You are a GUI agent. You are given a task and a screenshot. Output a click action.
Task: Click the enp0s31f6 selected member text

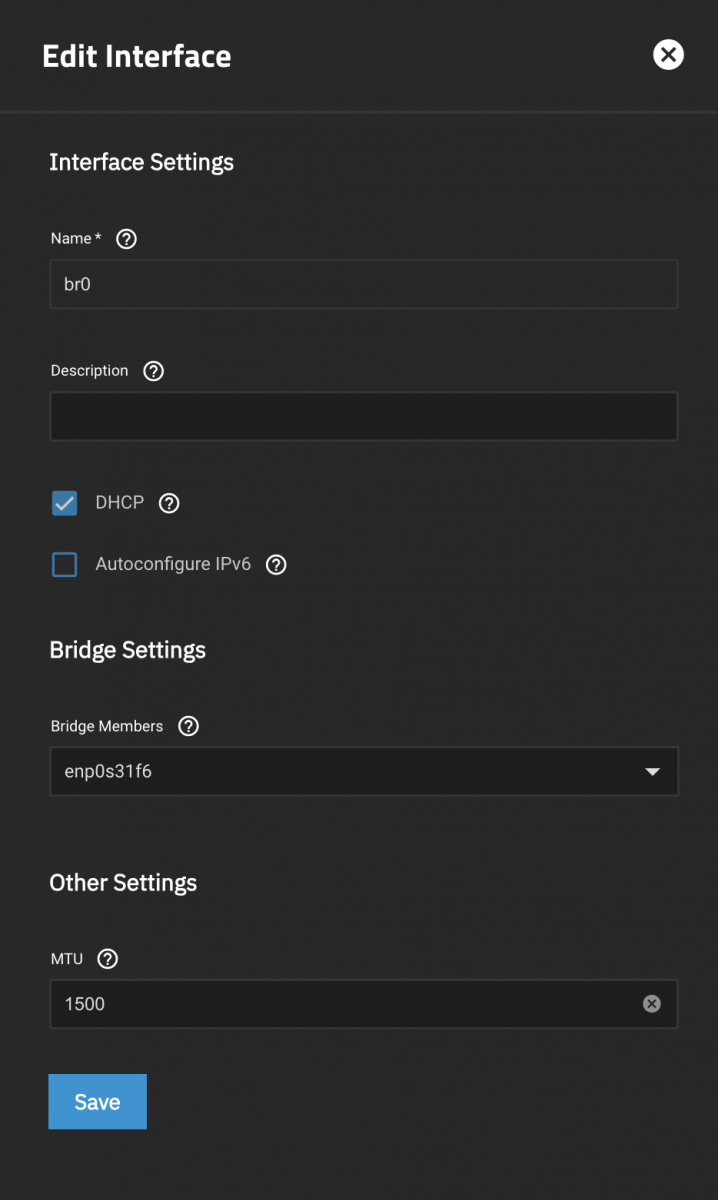108,771
